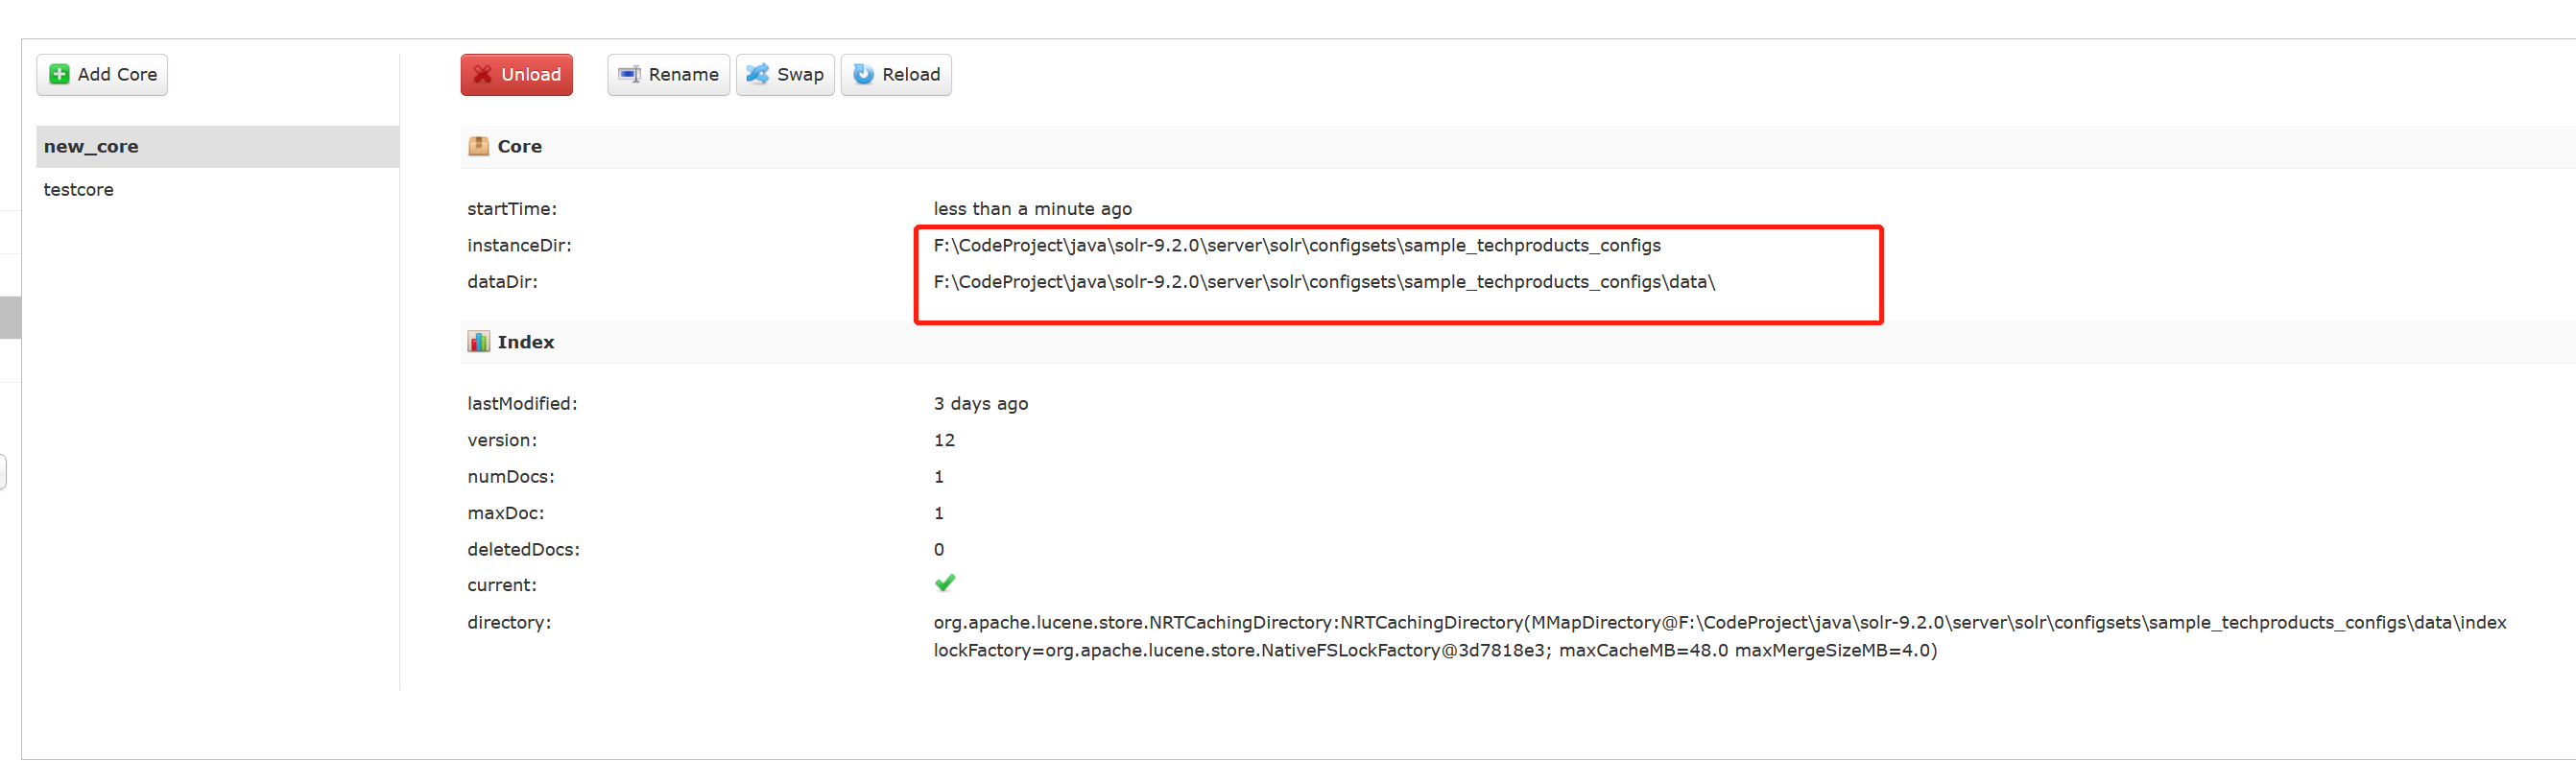The height and width of the screenshot is (761, 2576).
Task: Click the current label
Action: tap(501, 585)
